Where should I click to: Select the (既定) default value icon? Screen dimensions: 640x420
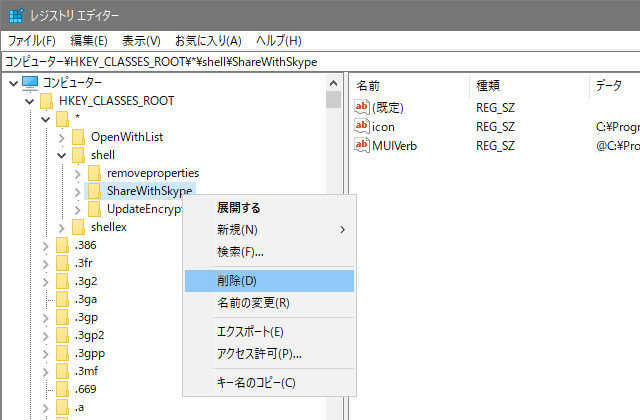point(363,107)
